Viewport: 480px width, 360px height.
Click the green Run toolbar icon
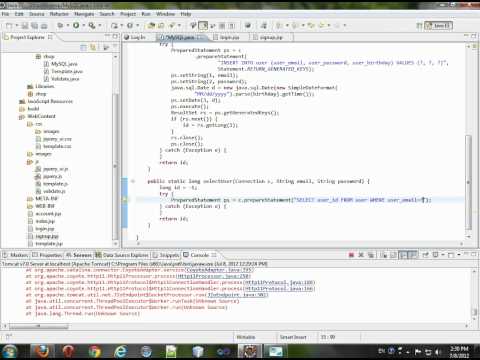pos(76,25)
